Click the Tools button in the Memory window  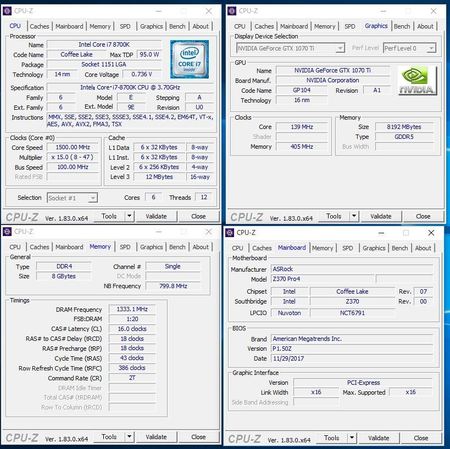point(109,437)
